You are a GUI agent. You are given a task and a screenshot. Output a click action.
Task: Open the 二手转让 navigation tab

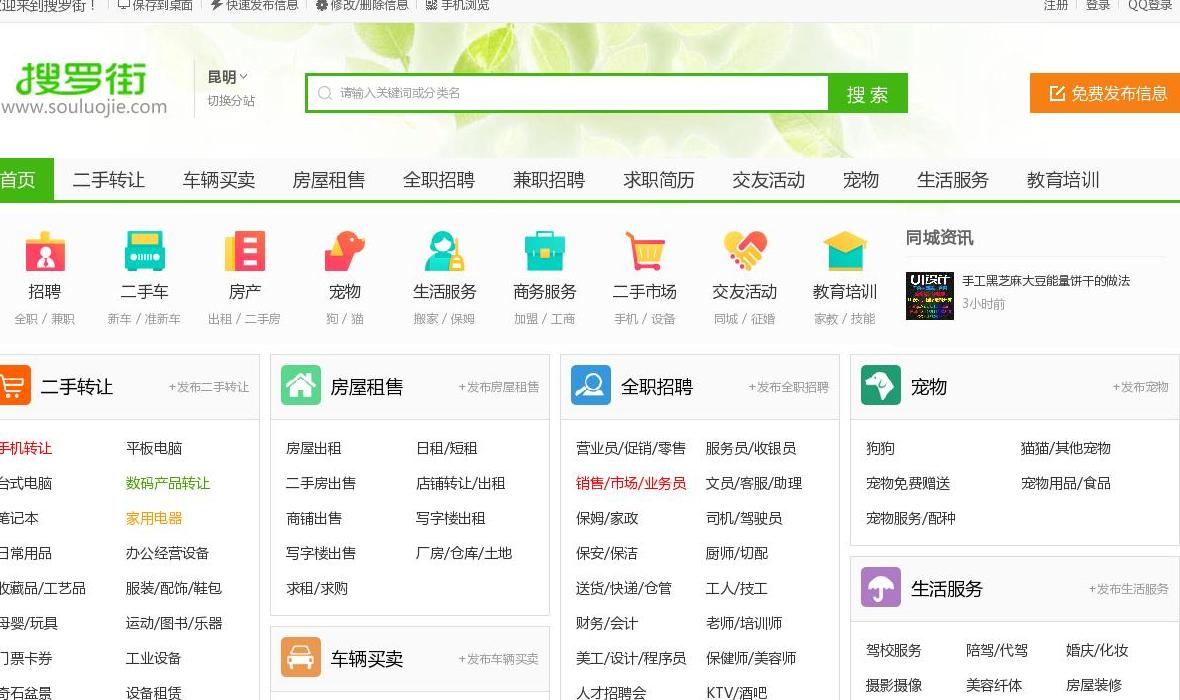point(108,180)
